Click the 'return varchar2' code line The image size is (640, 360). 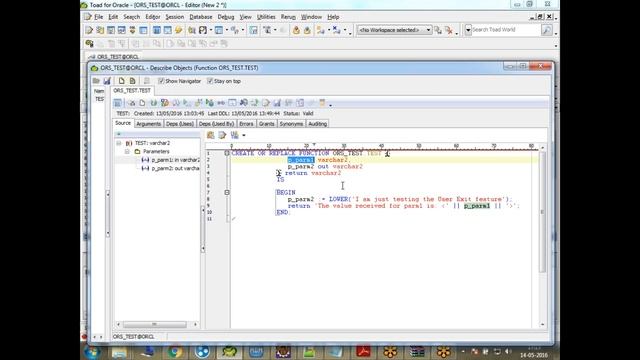point(313,173)
